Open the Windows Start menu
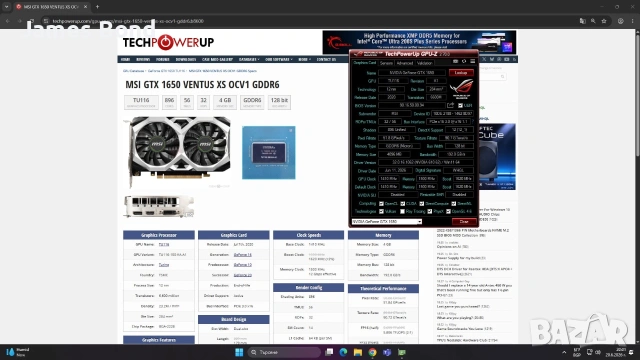Screen dimensions: 640x360 pos(239,352)
